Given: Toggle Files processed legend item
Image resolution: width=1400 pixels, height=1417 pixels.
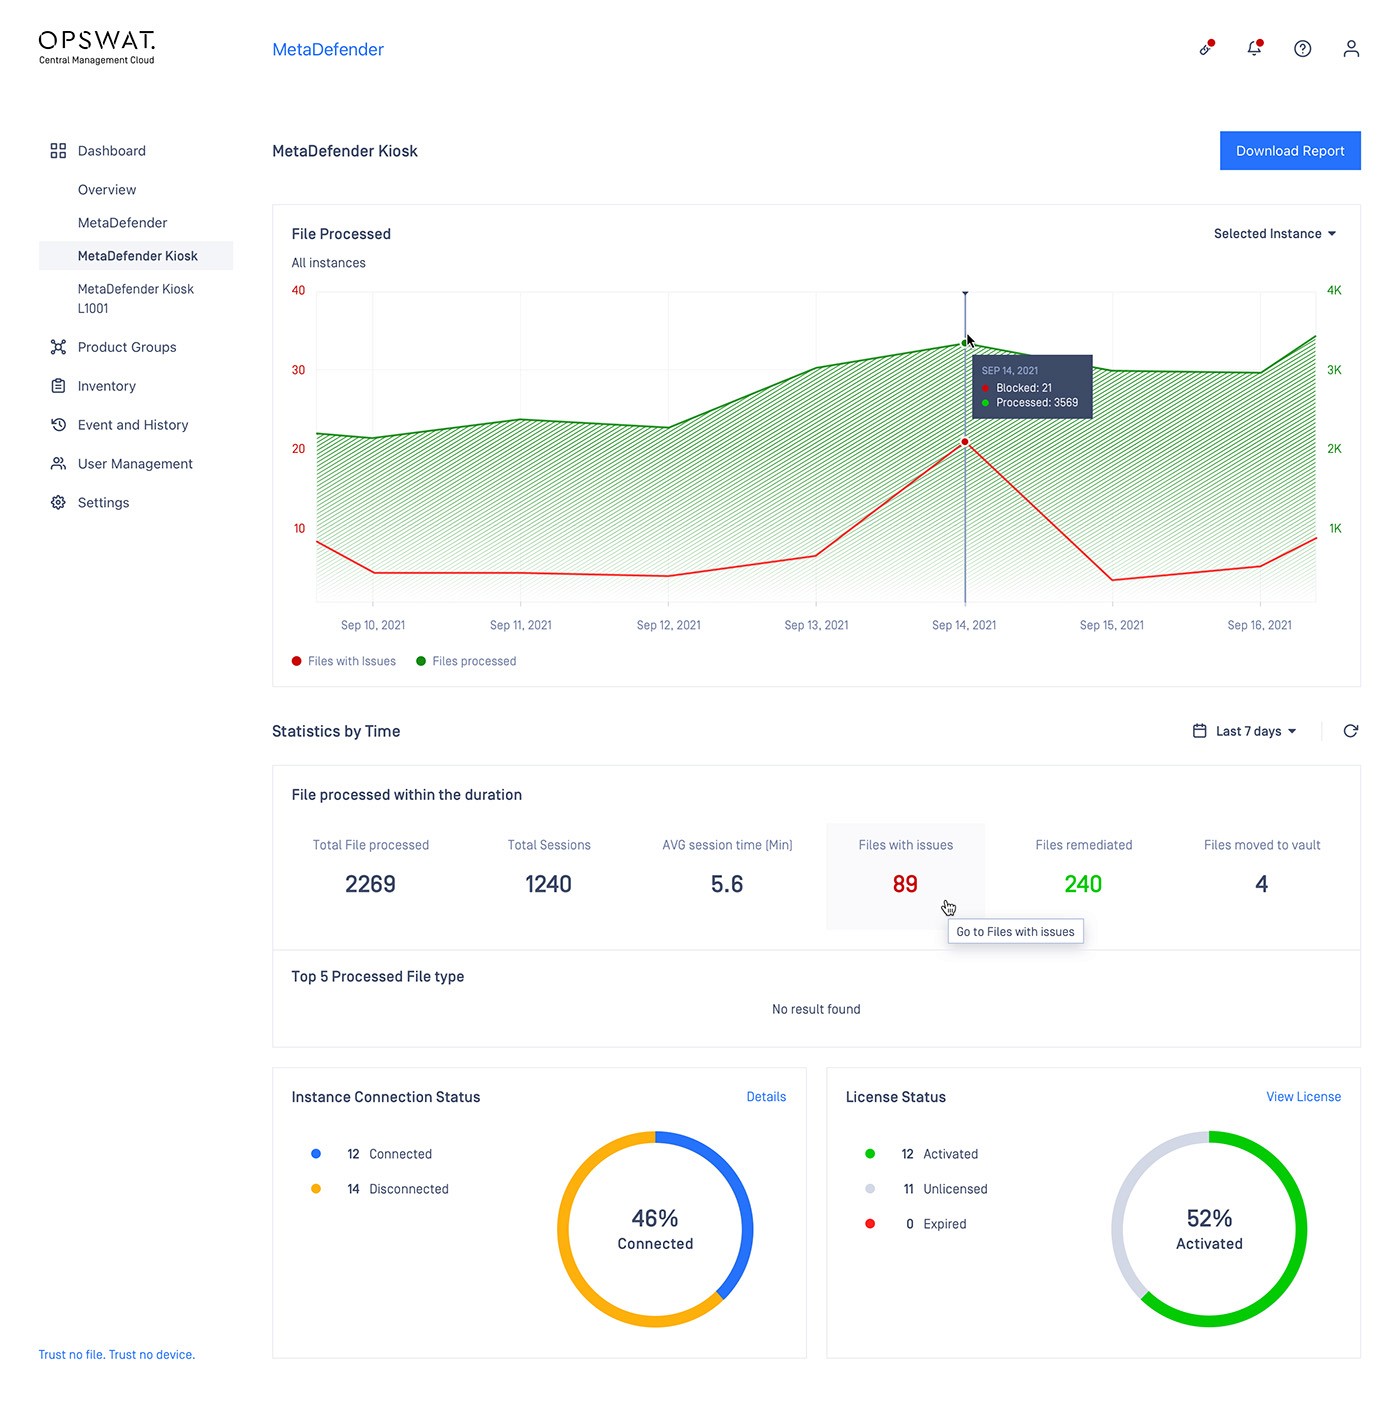Looking at the screenshot, I should [466, 661].
